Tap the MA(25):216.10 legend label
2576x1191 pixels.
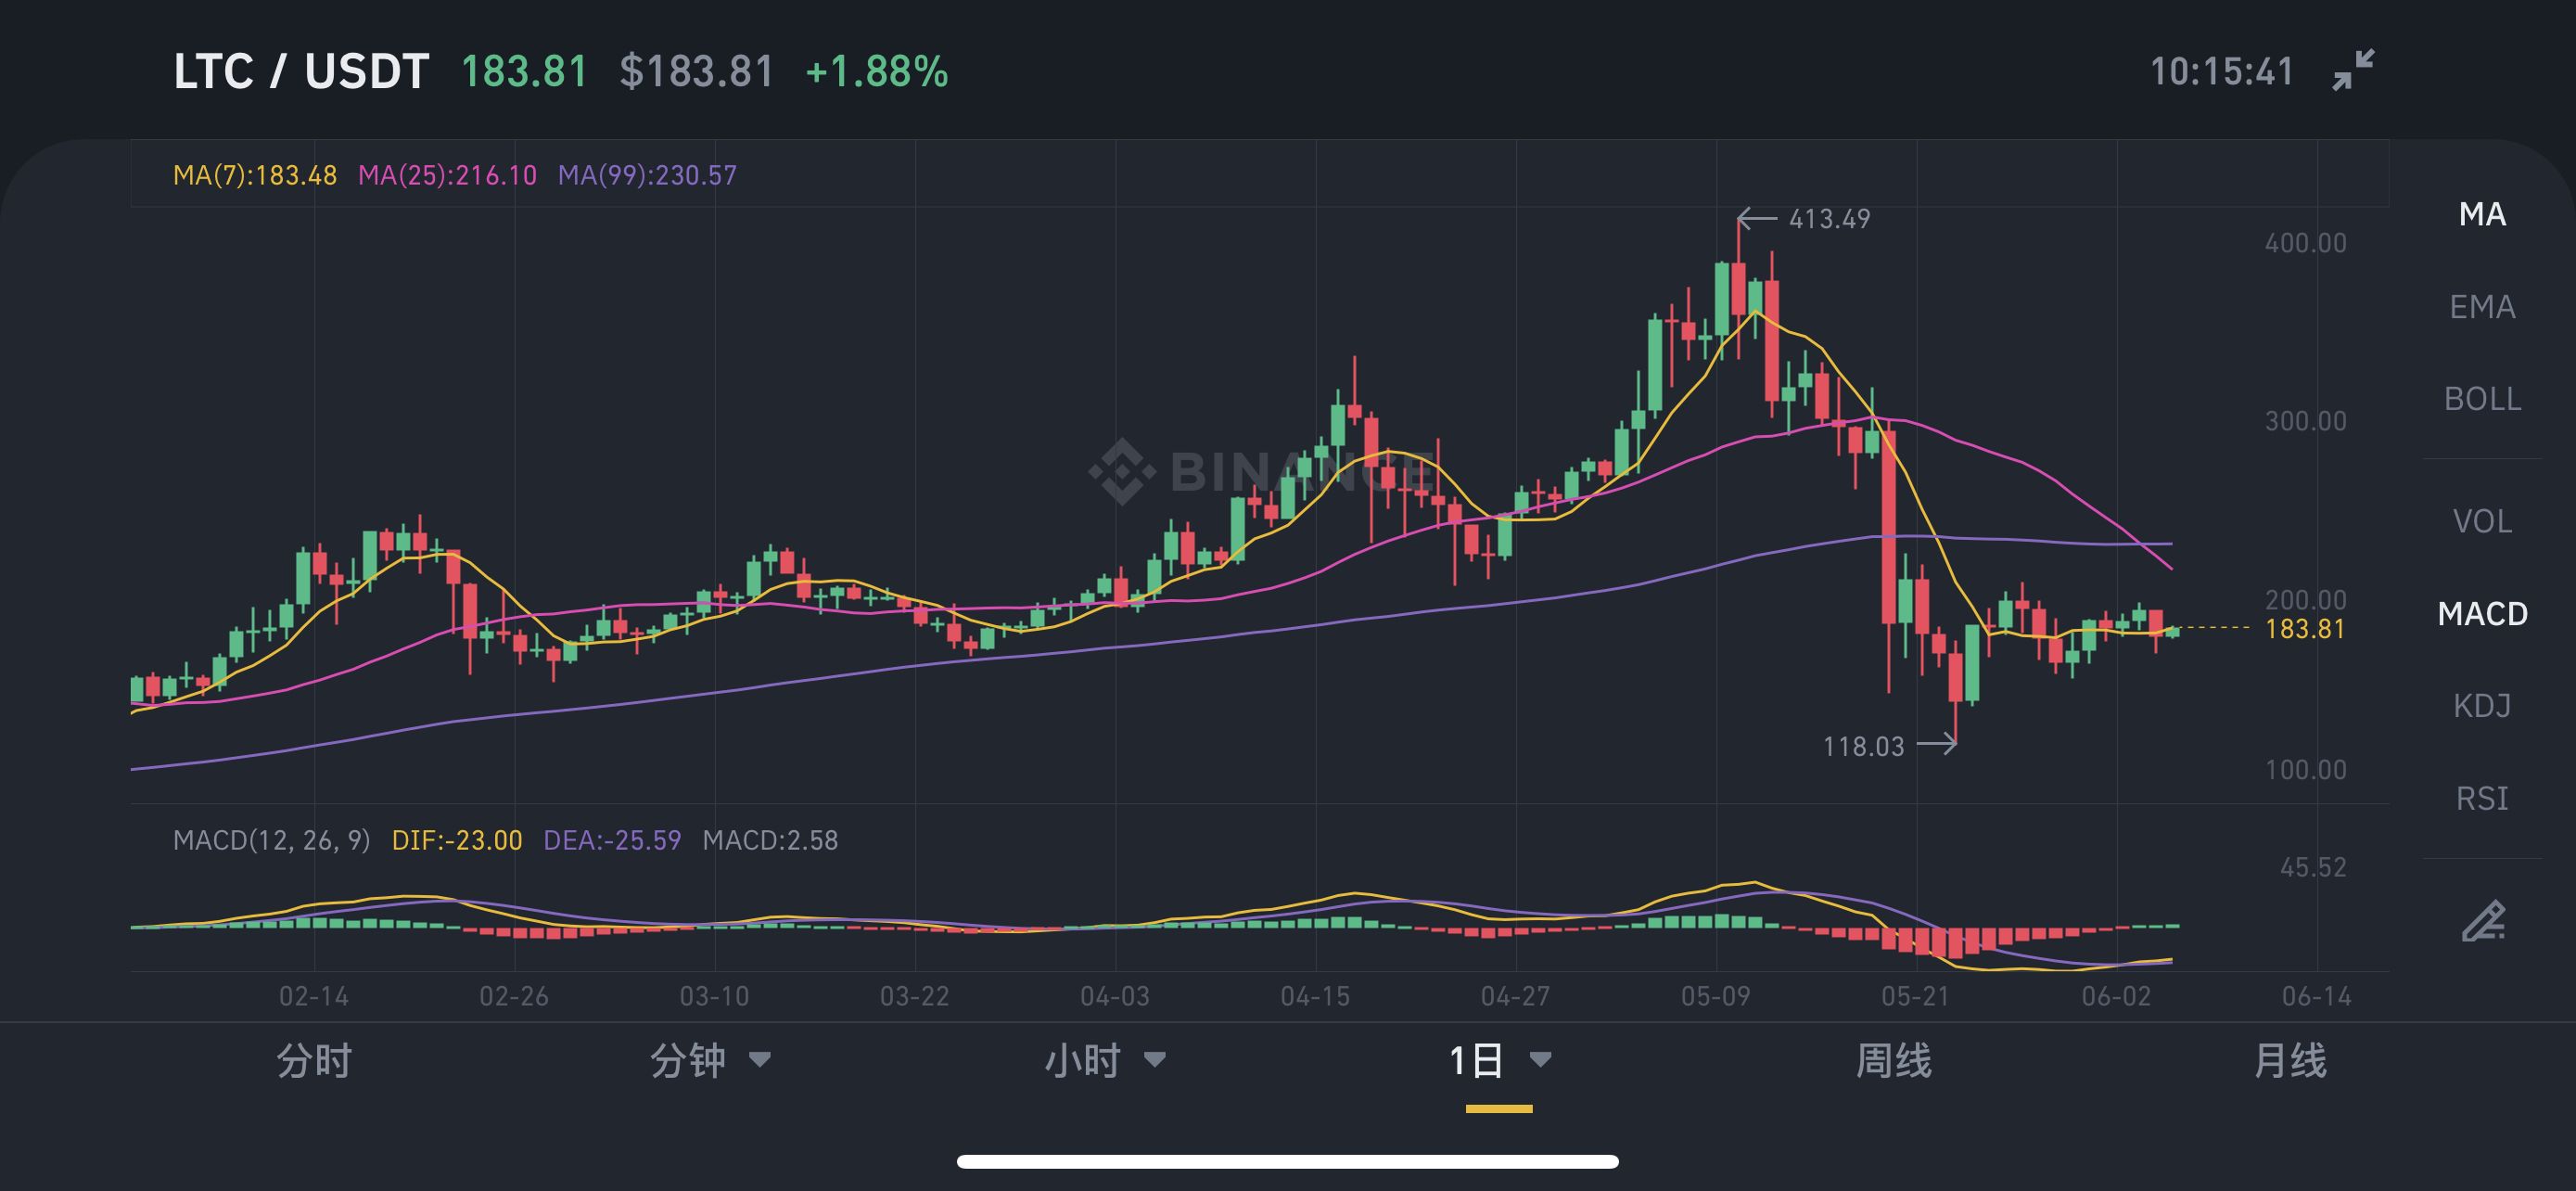pos(447,175)
